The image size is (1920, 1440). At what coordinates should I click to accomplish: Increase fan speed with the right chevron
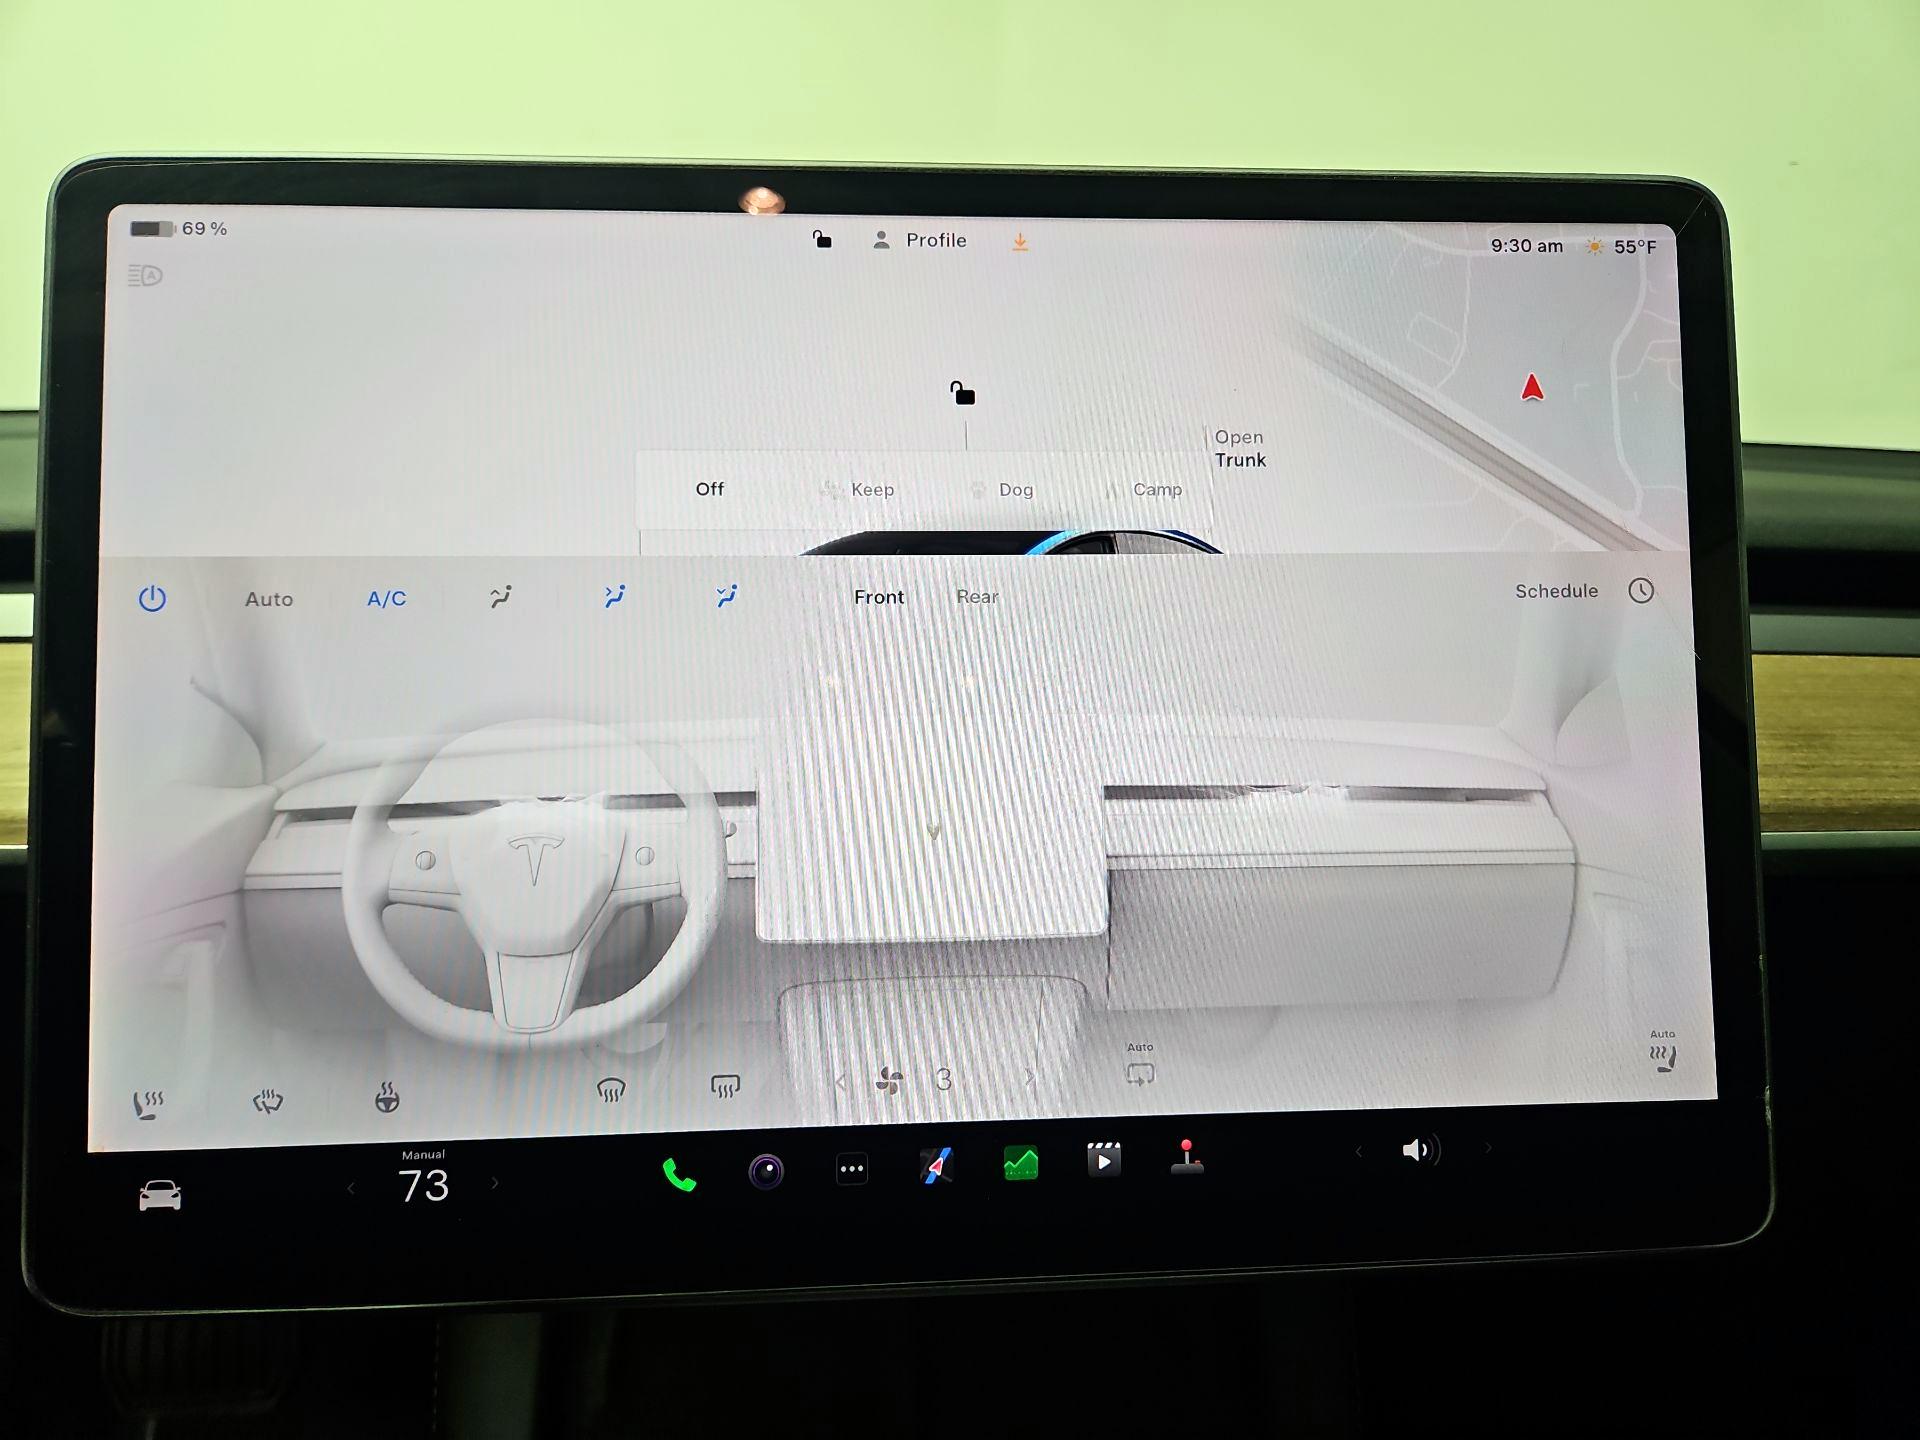pos(1031,1078)
